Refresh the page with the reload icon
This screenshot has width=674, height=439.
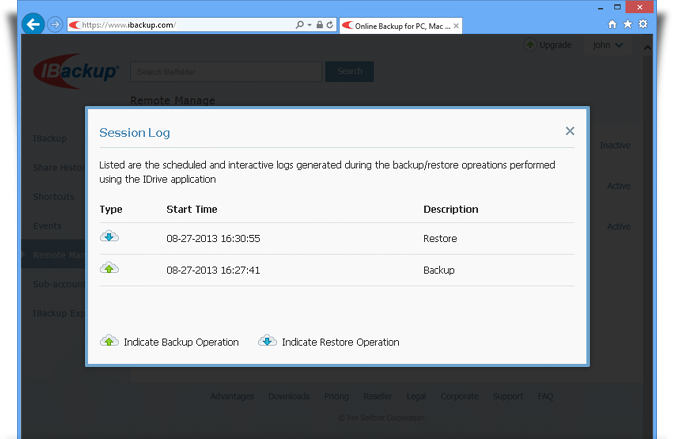click(x=330, y=25)
